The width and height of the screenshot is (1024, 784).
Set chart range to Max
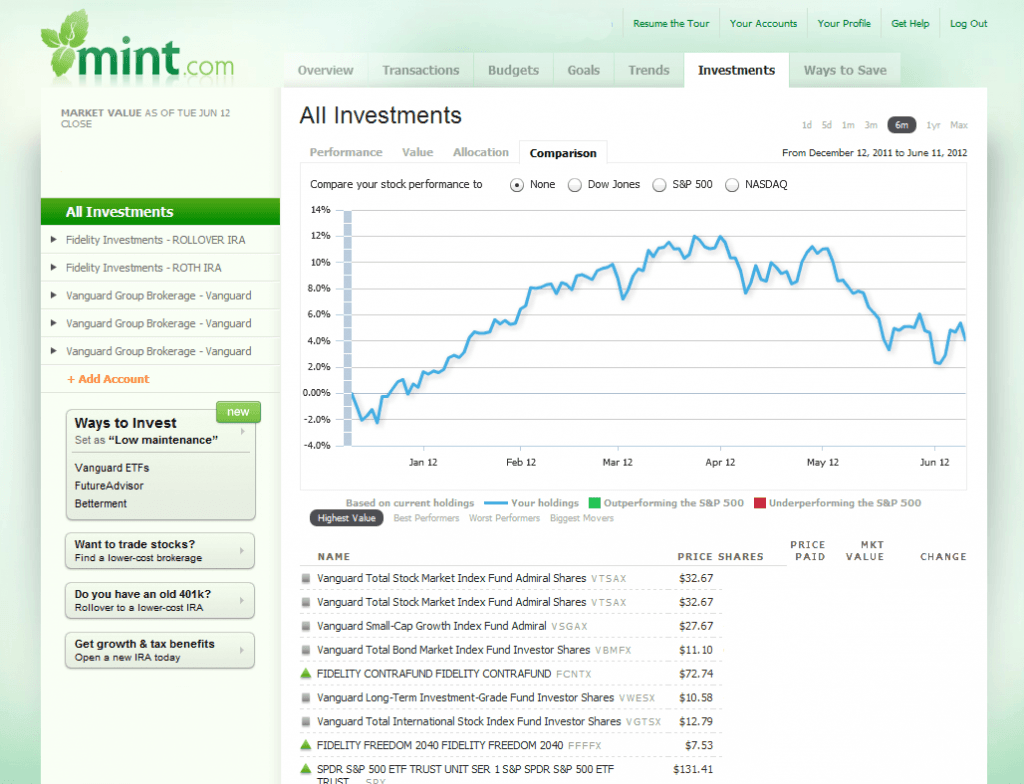point(959,125)
